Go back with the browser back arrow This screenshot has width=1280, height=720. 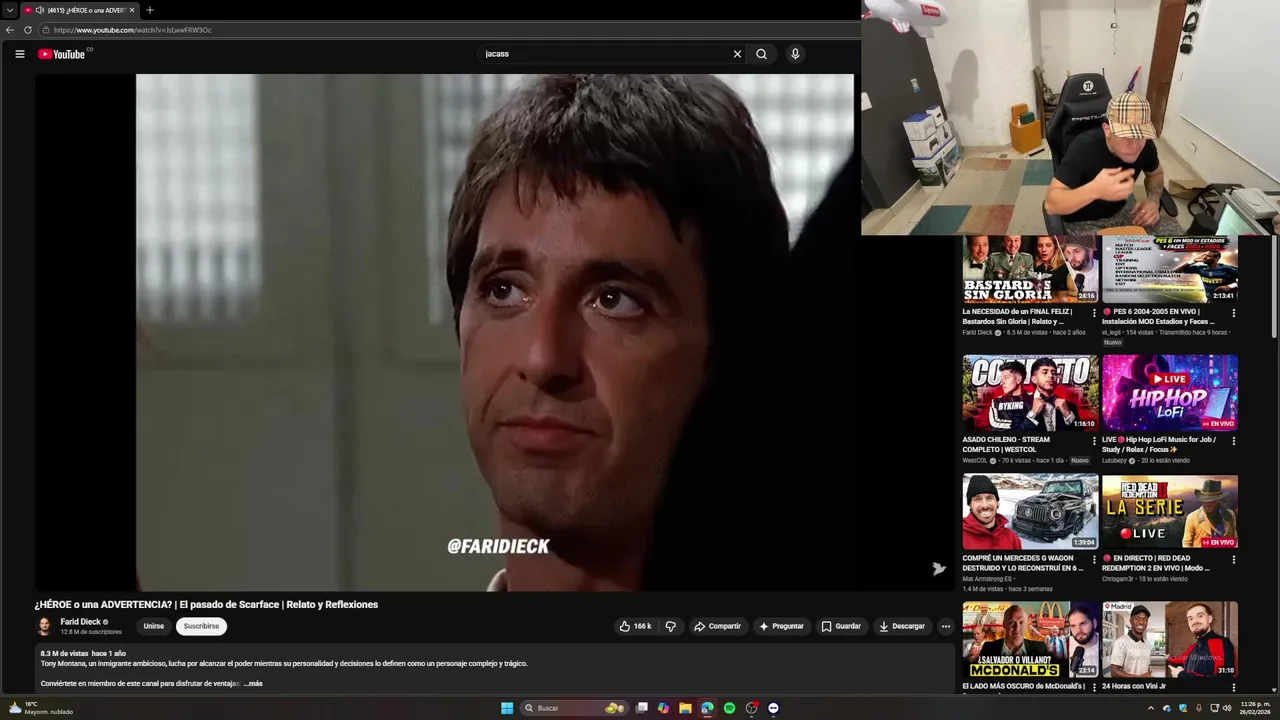[x=10, y=30]
